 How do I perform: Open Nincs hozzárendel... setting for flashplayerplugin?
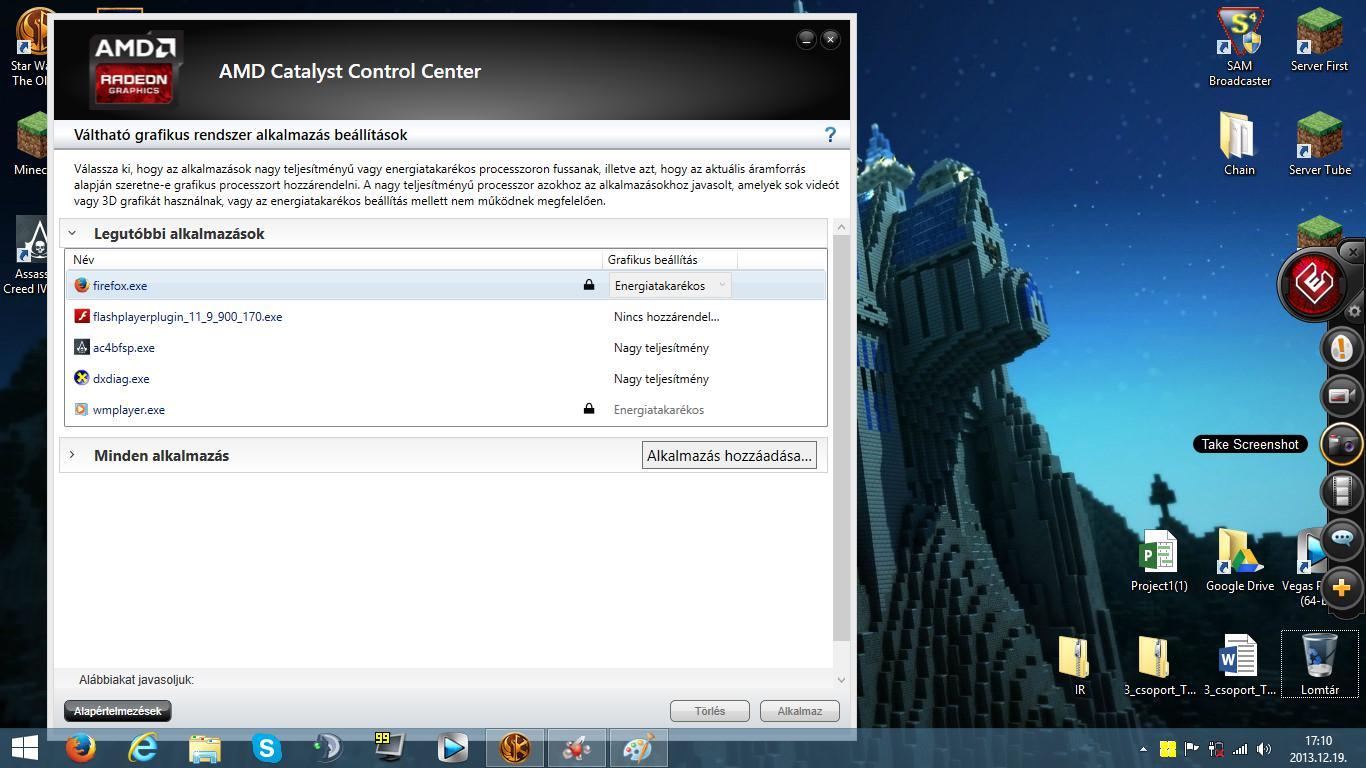(666, 316)
